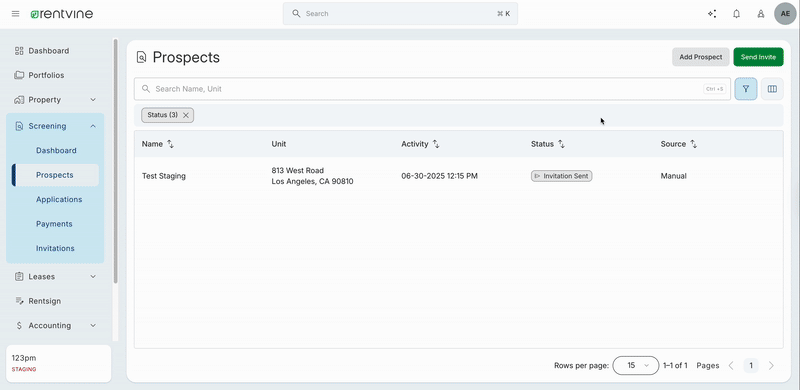
Task: Open the person icon in the header
Action: click(x=761, y=14)
